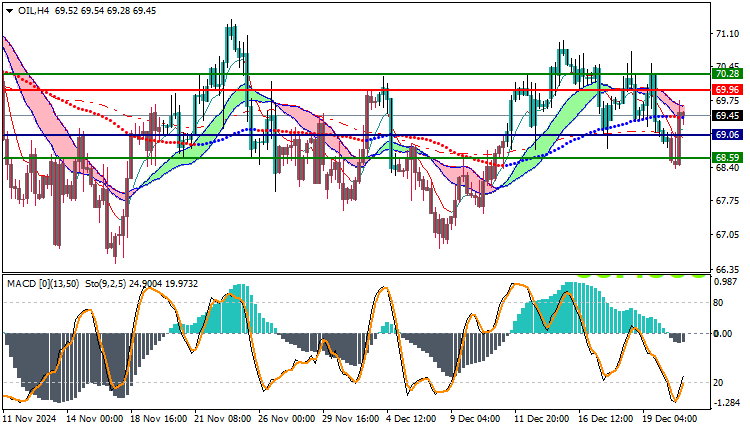The height and width of the screenshot is (430, 750).
Task: Click the 80 stochastic level label
Action: (718, 303)
